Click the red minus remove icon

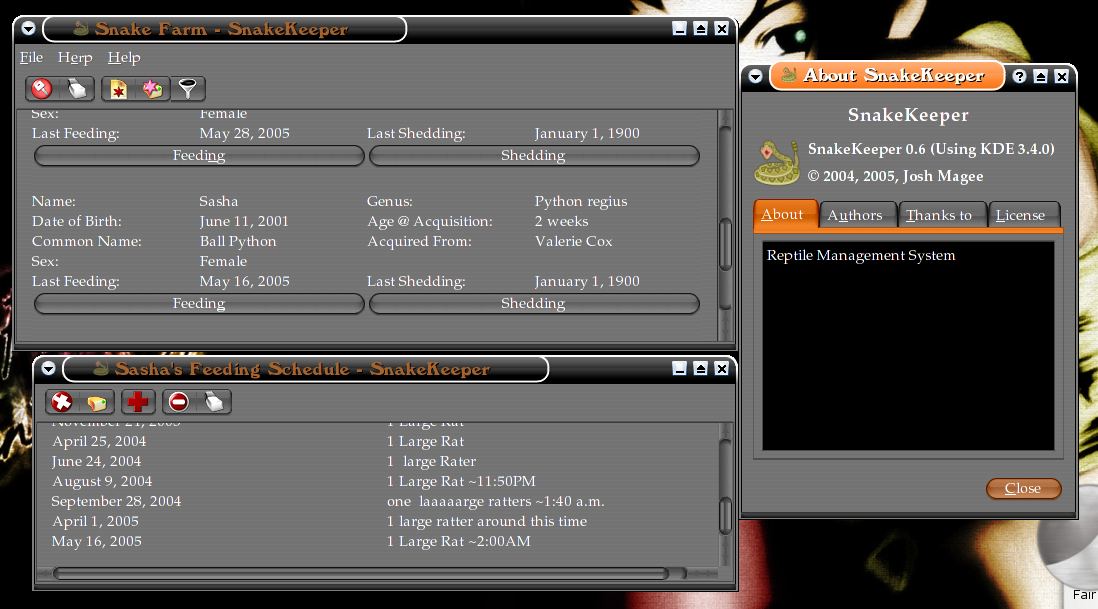pos(179,402)
